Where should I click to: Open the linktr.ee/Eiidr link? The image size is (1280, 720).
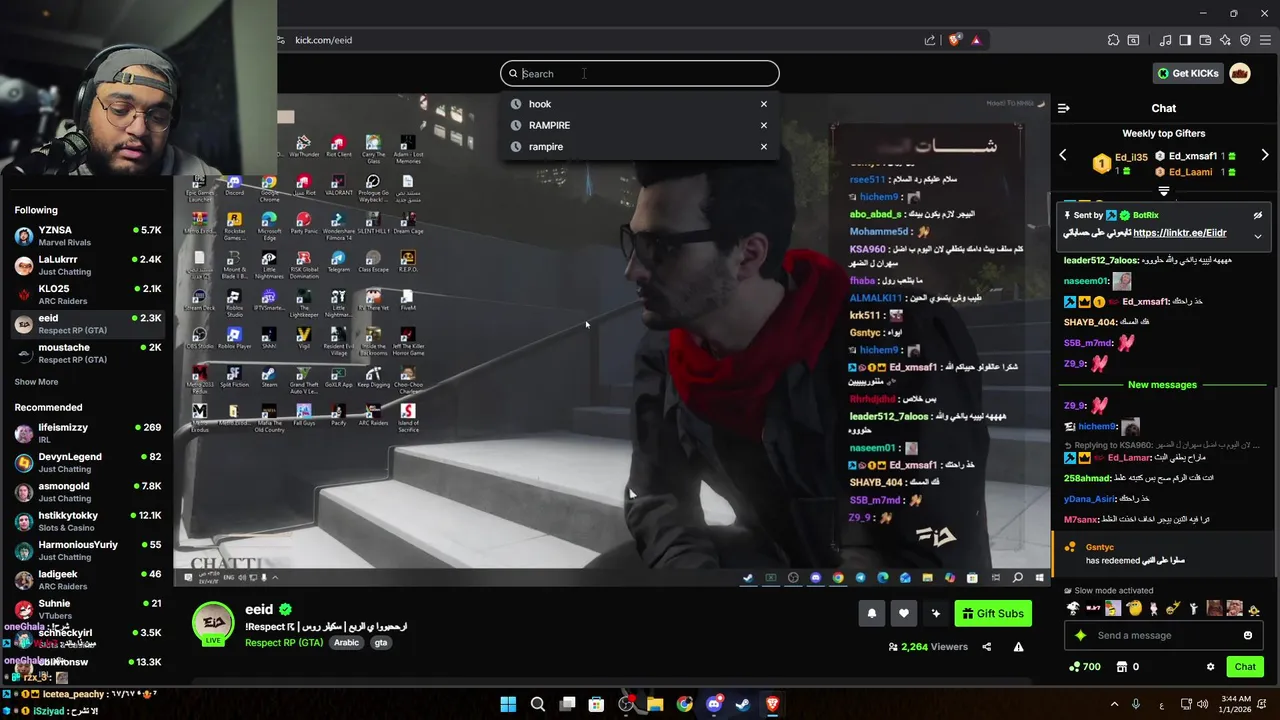[1180, 233]
